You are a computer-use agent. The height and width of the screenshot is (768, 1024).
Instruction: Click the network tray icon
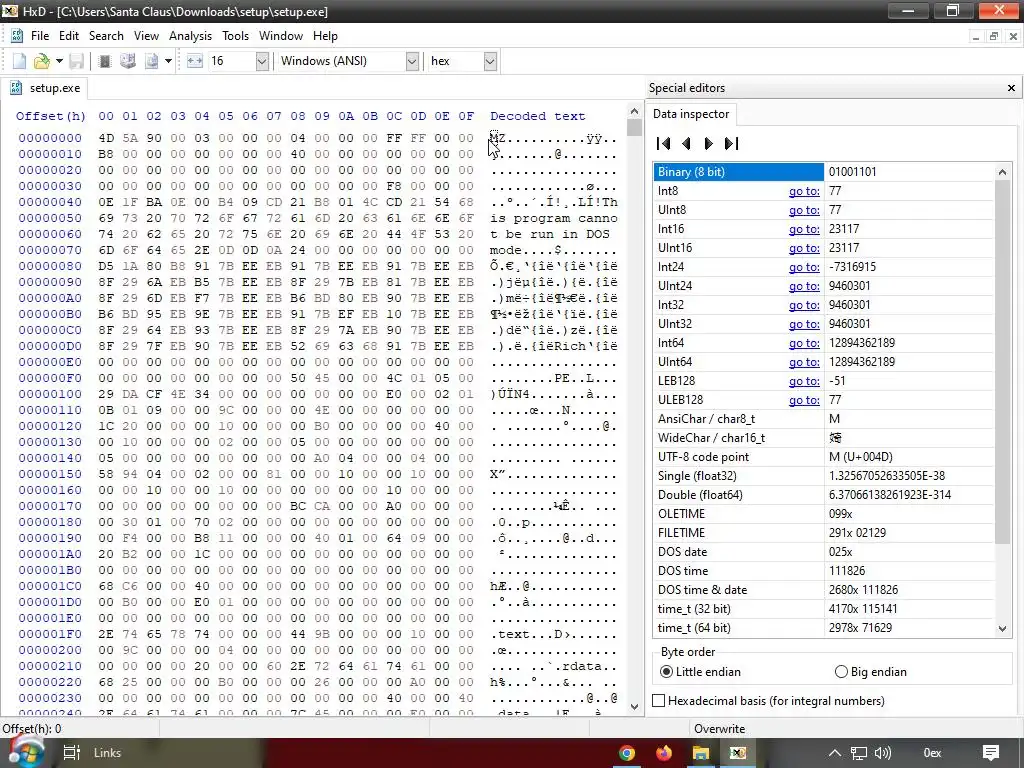pos(859,753)
